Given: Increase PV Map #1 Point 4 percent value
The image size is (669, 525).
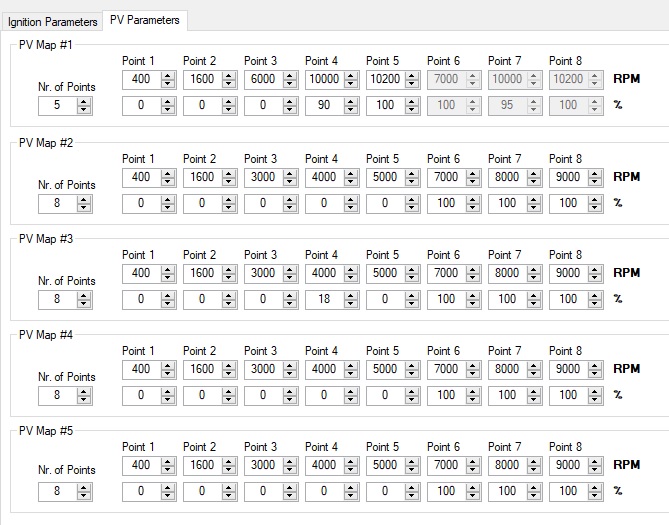Looking at the screenshot, I should 351,102.
